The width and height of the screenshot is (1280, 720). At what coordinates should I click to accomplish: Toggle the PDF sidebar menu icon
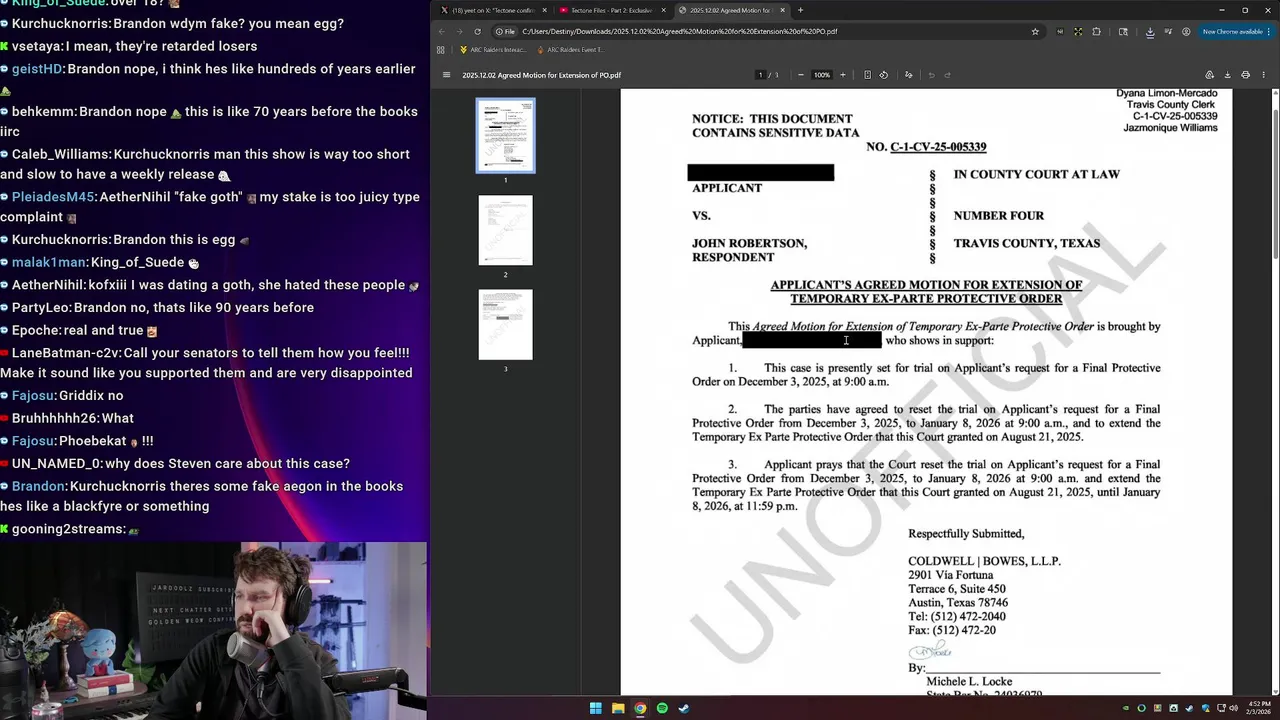pyautogui.click(x=447, y=75)
